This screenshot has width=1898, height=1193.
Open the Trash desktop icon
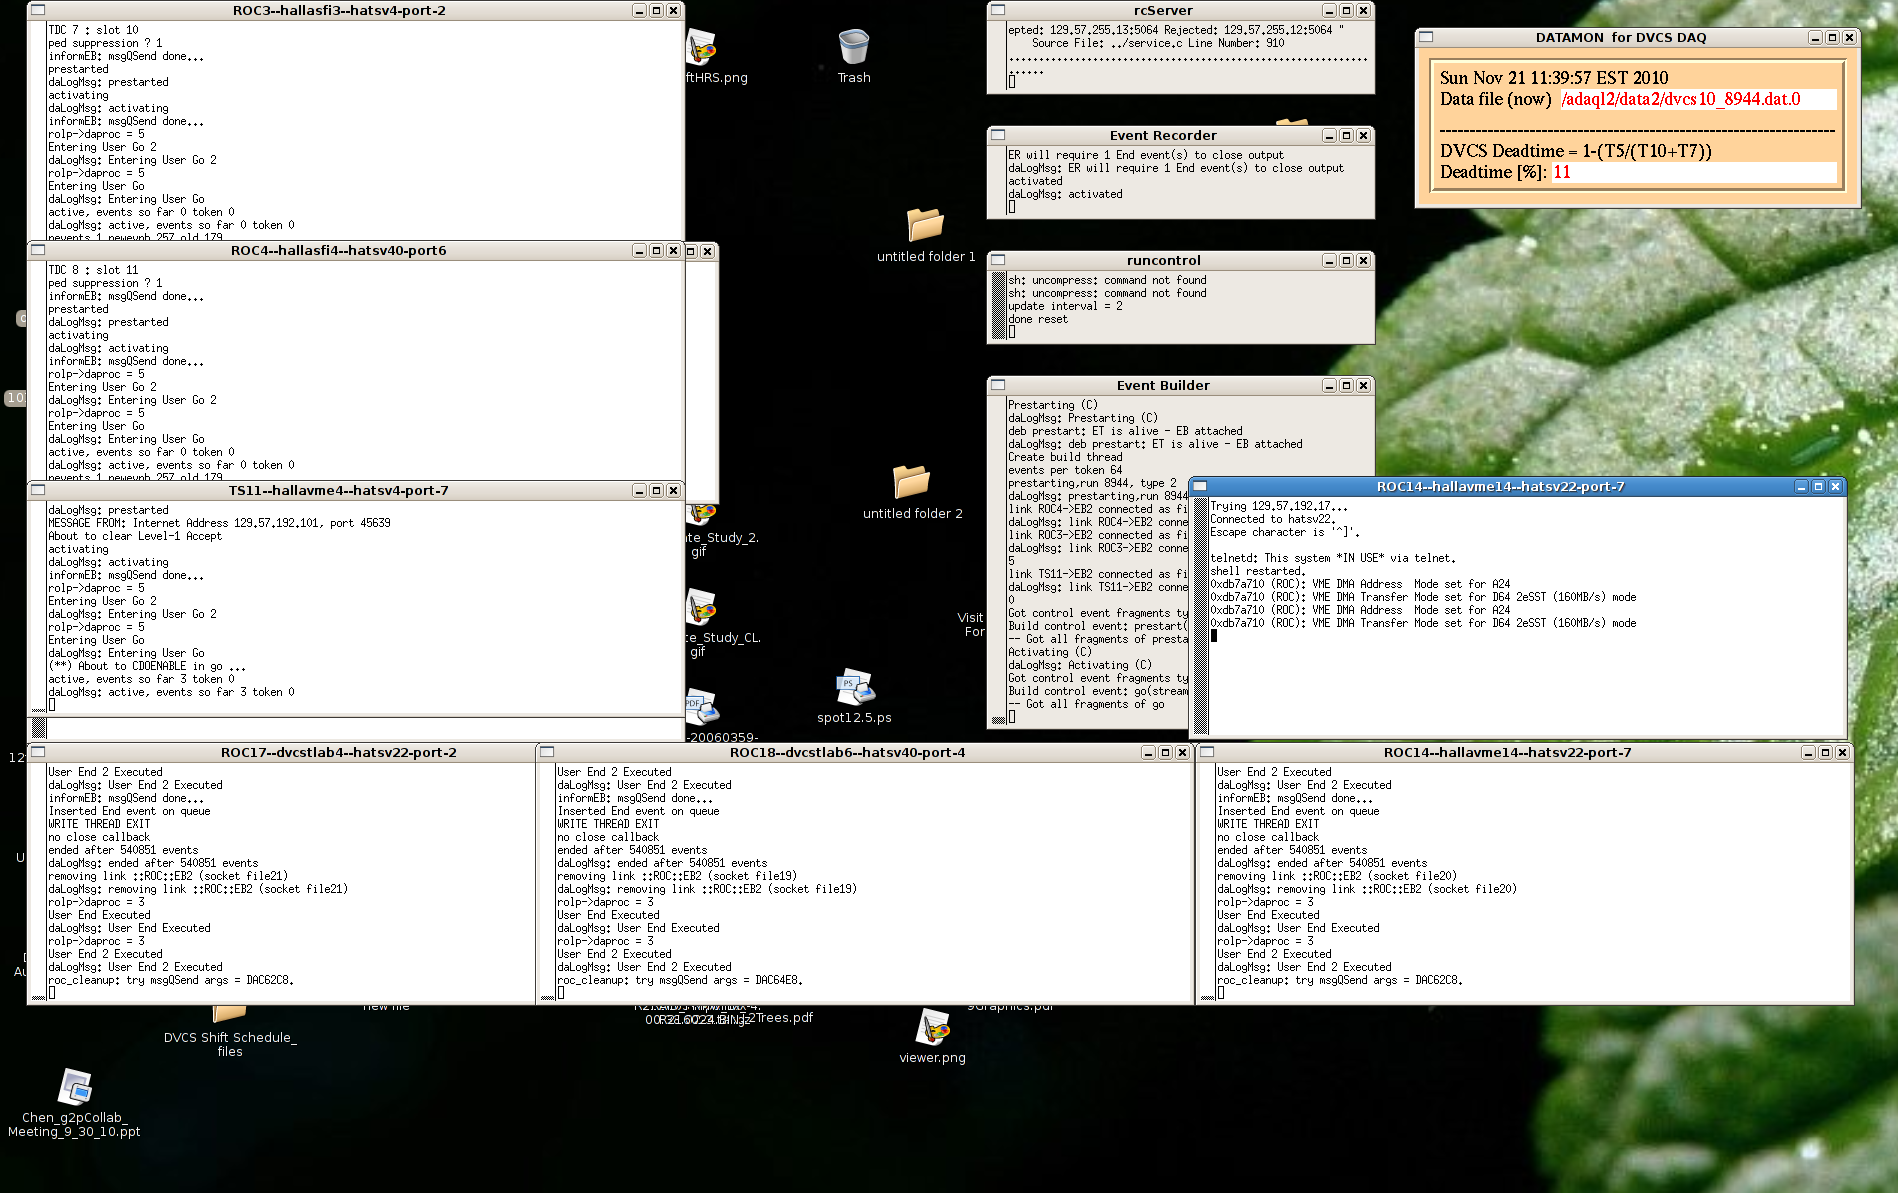pyautogui.click(x=854, y=47)
